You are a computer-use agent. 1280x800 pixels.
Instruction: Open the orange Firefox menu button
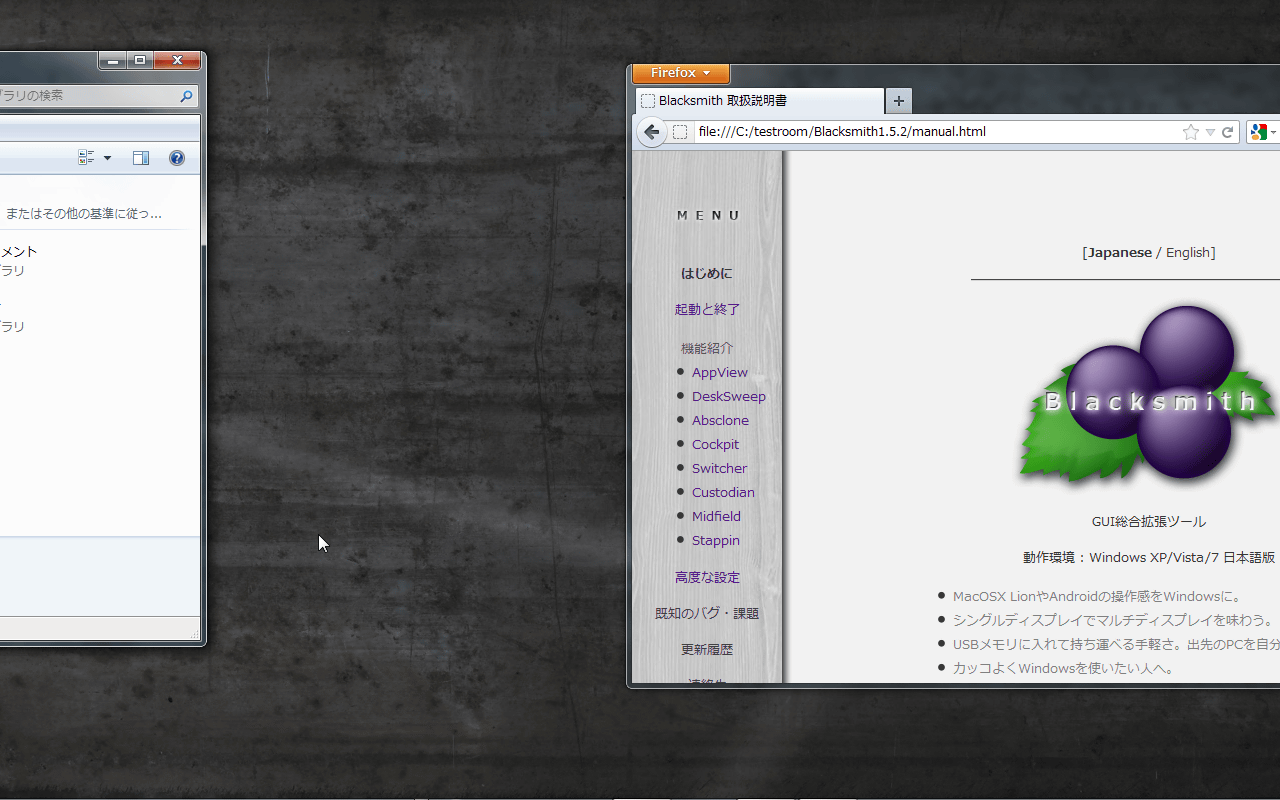tap(681, 73)
